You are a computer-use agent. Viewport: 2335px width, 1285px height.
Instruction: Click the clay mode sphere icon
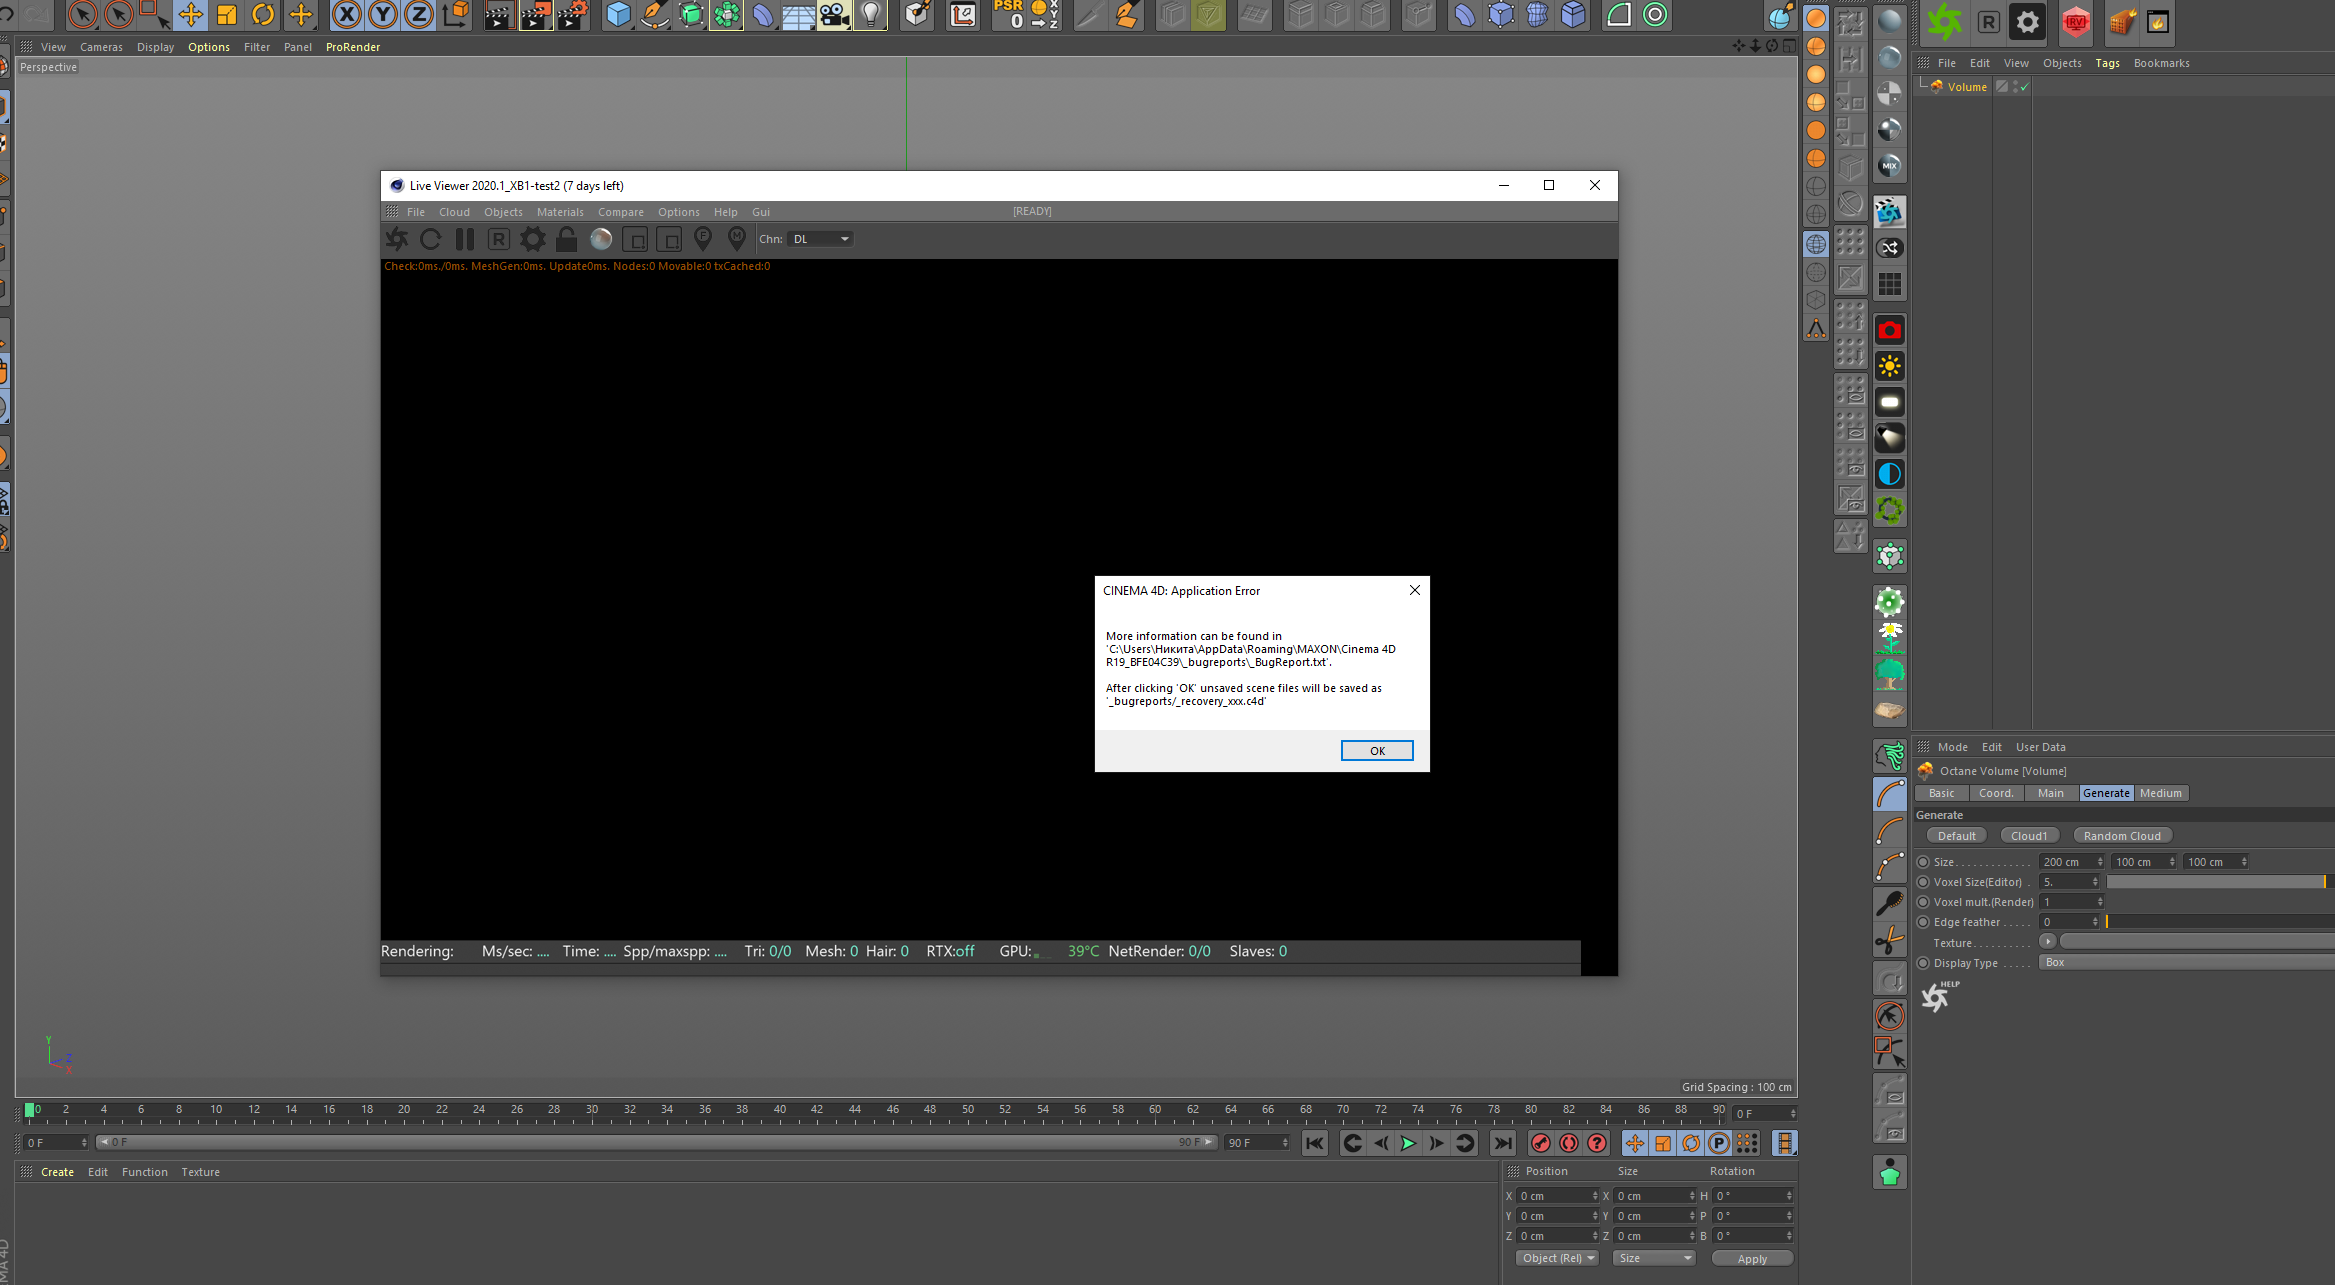(601, 239)
